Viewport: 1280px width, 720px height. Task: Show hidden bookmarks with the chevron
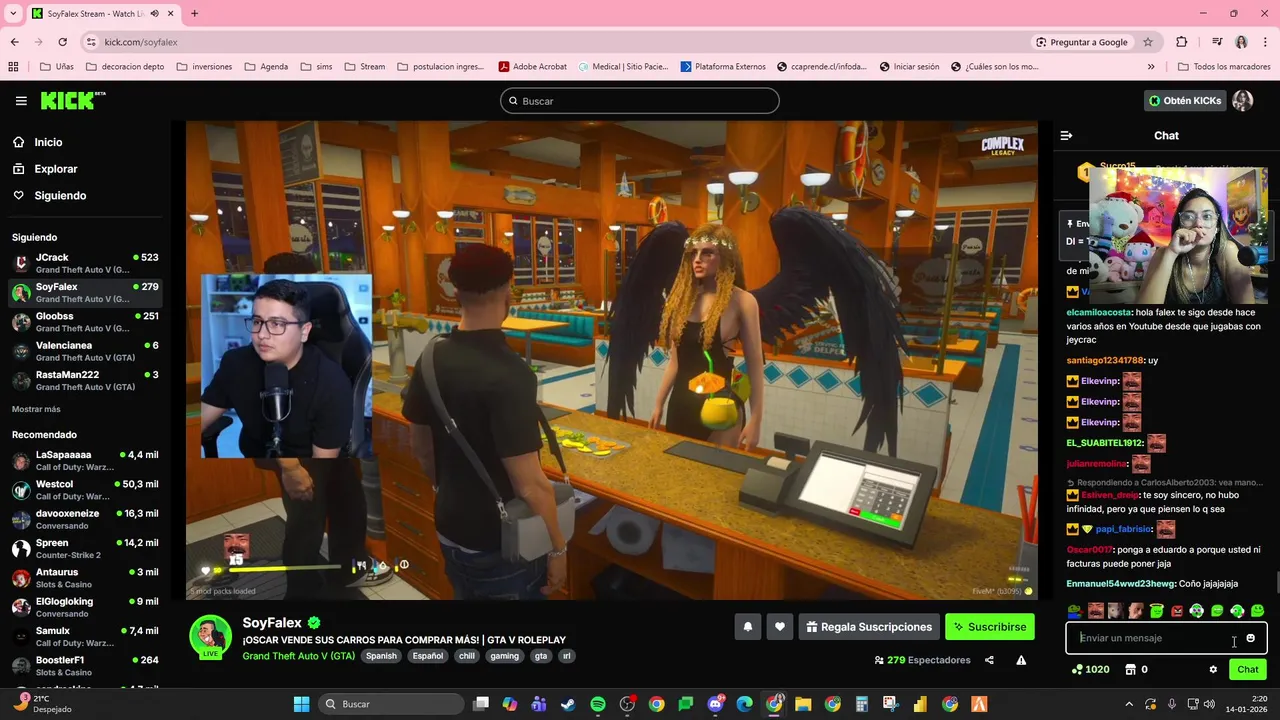(x=1151, y=67)
